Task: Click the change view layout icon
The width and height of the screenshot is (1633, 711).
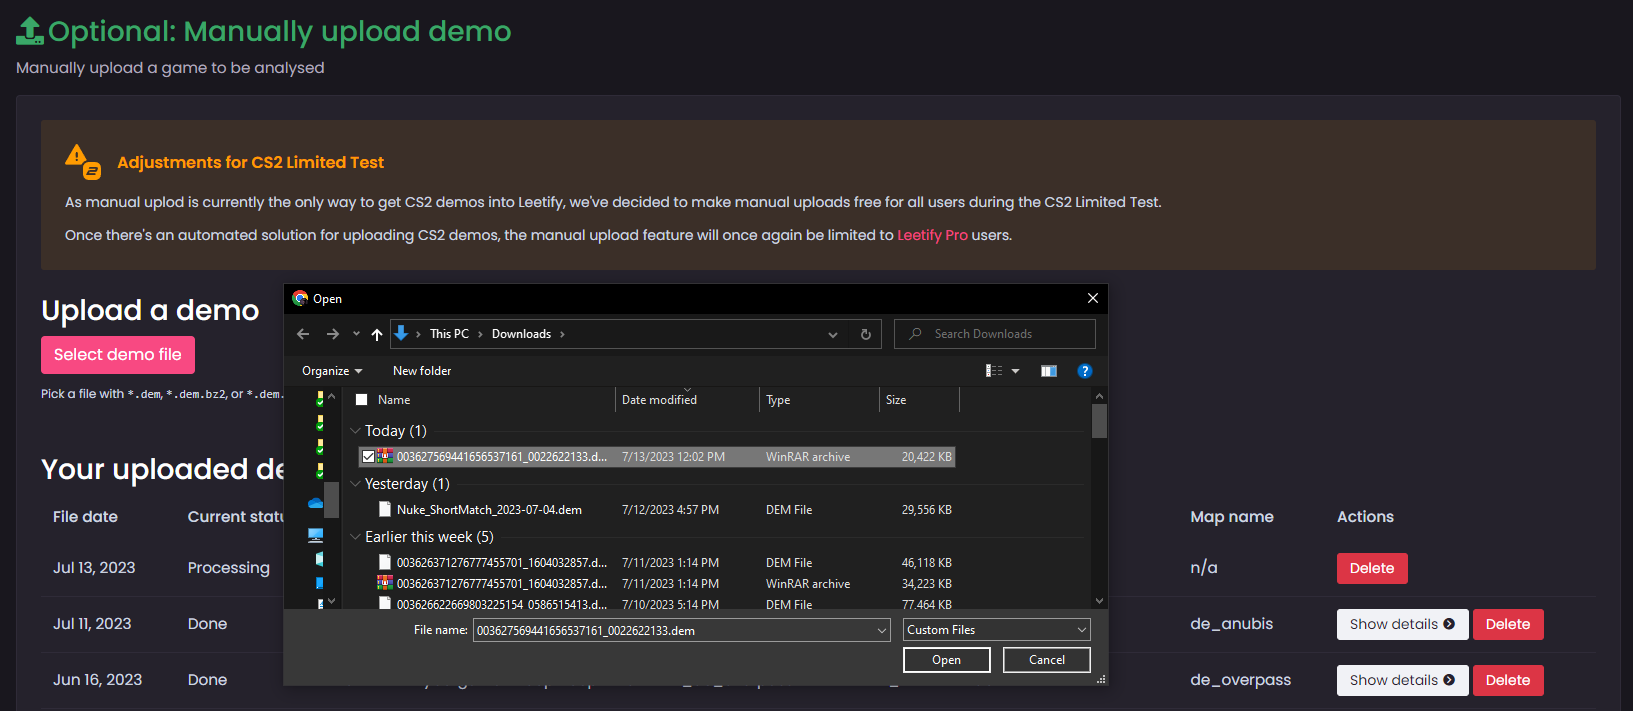Action: [994, 371]
